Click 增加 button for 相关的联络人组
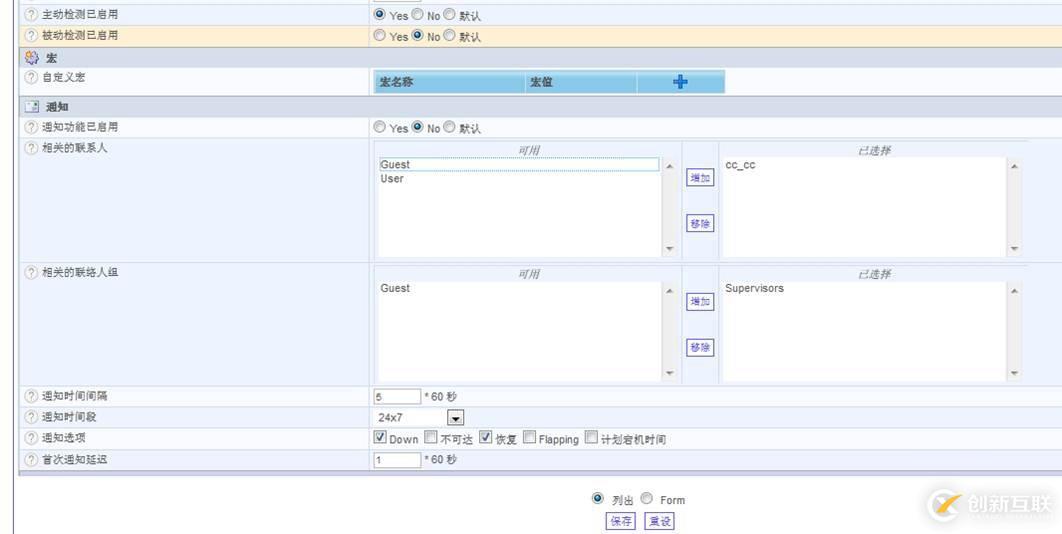 [700, 302]
